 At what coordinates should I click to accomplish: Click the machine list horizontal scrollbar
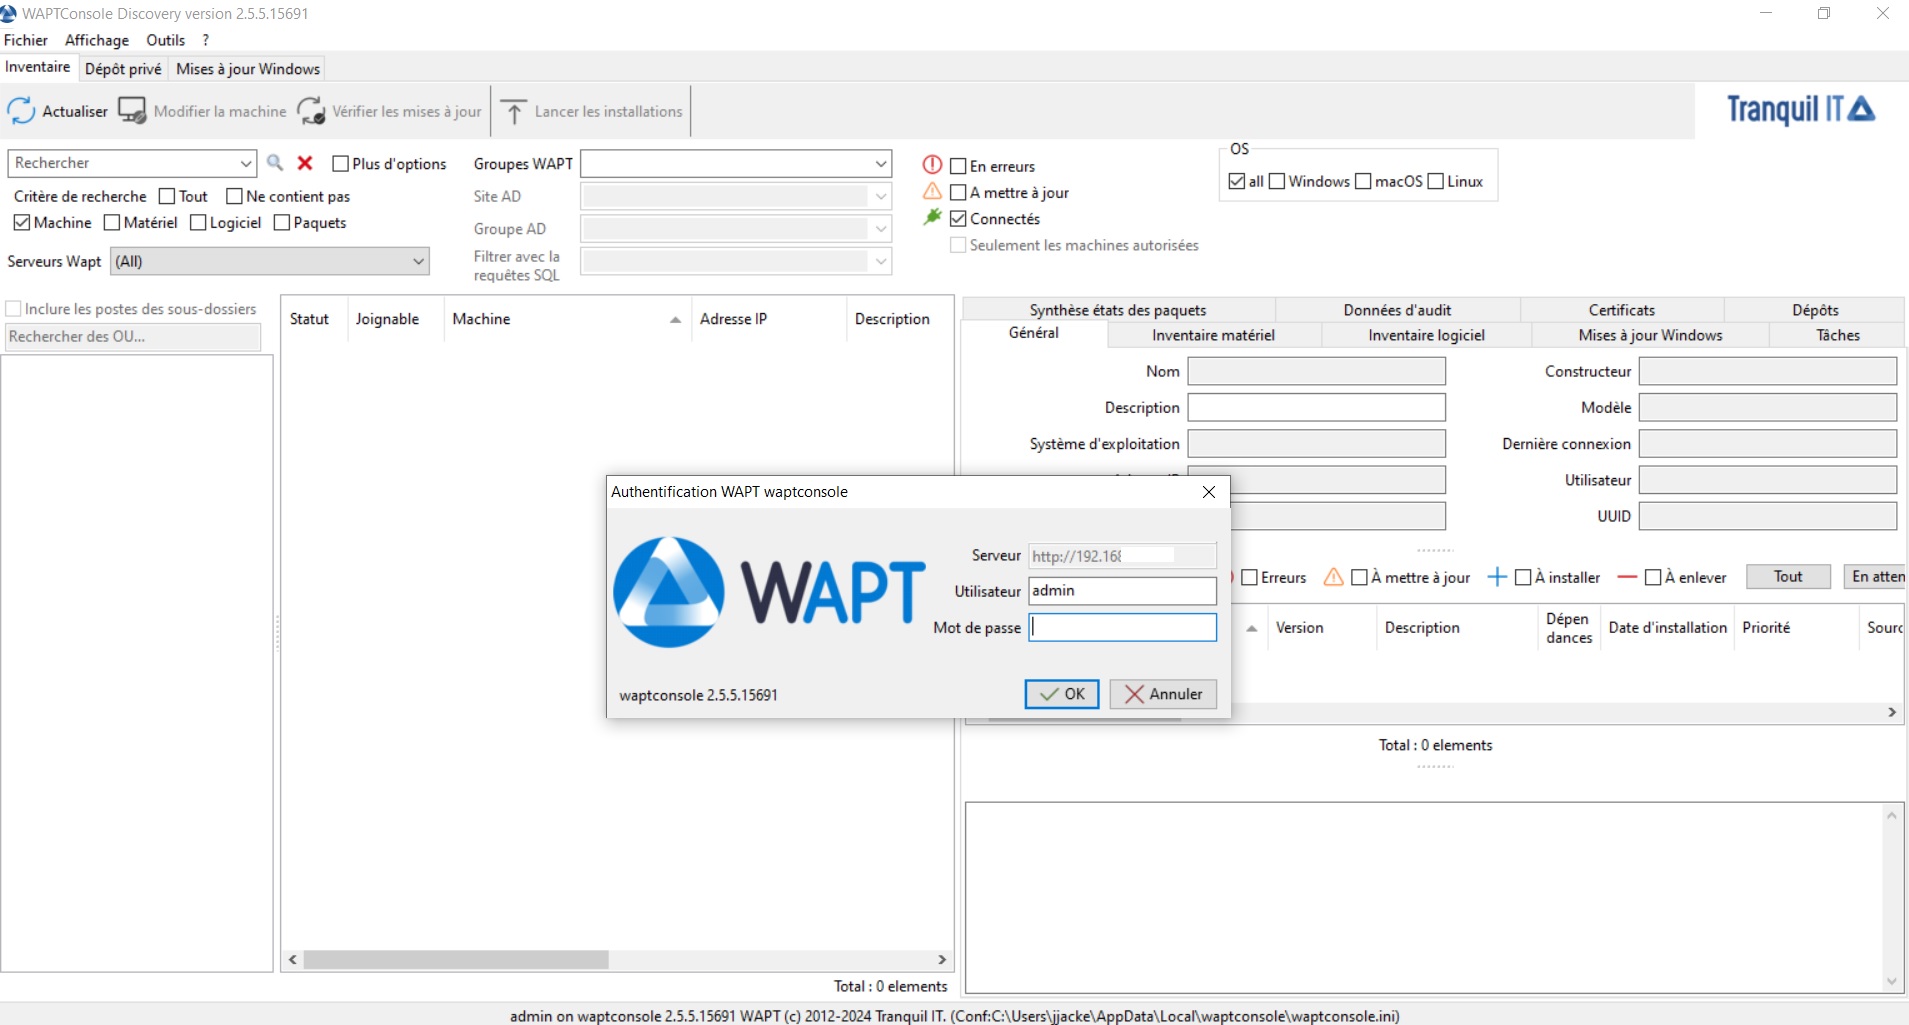click(x=617, y=960)
